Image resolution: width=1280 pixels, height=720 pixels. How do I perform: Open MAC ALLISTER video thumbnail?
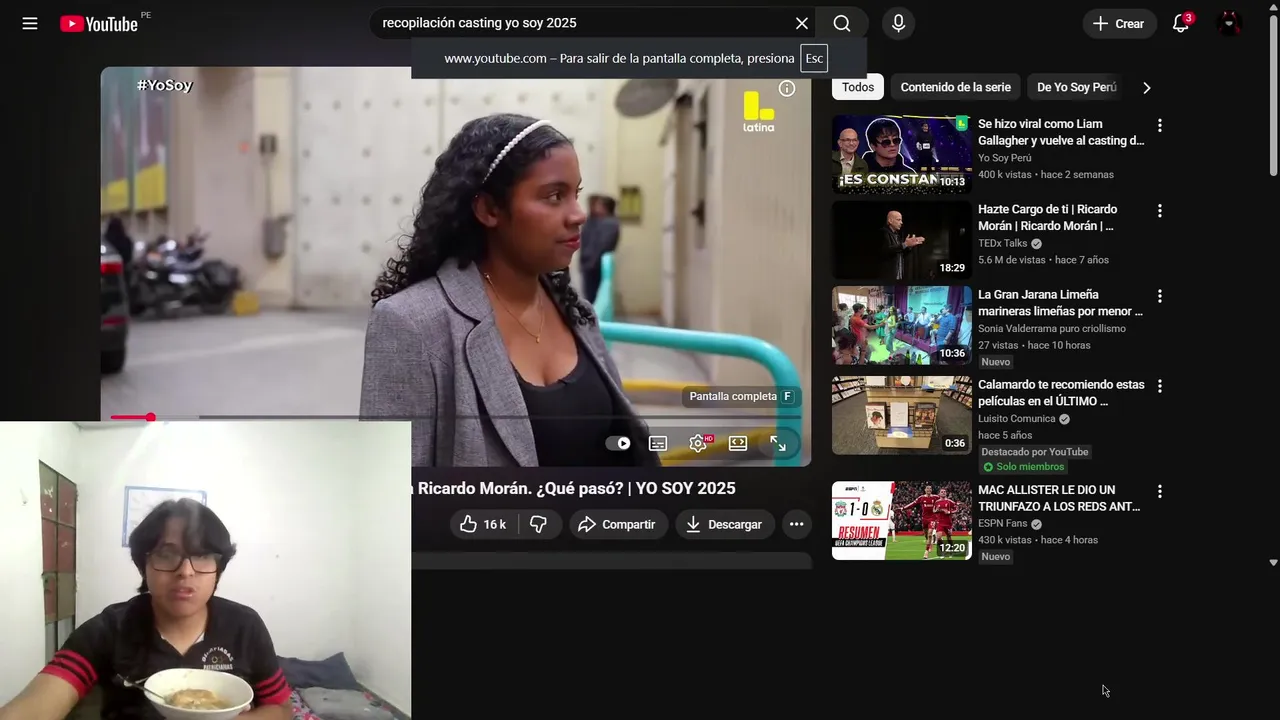[901, 520]
